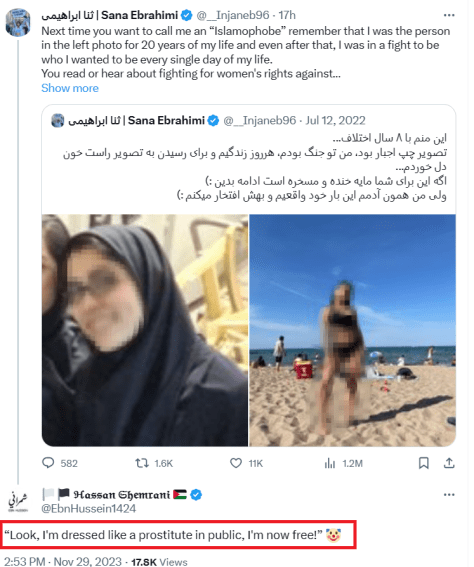474x567 pixels.
Task: Open more options on Sana Ebrahimi tweet
Action: pyautogui.click(x=449, y=15)
